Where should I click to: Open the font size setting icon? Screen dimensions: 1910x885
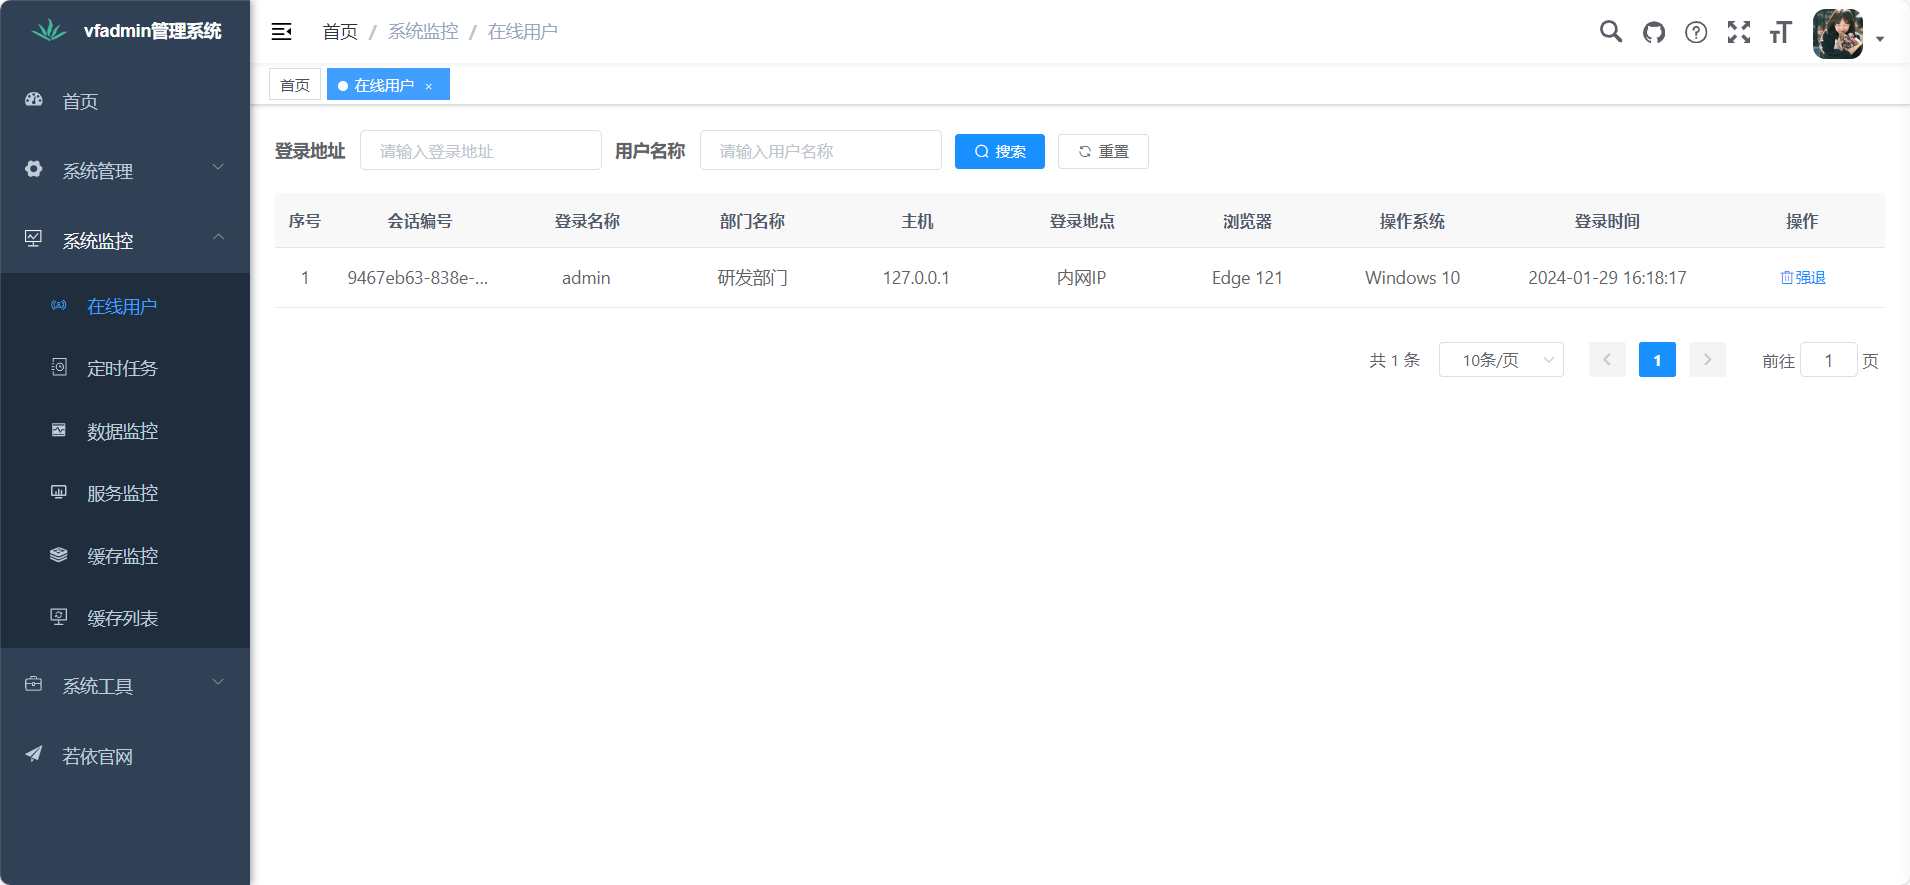(x=1781, y=32)
